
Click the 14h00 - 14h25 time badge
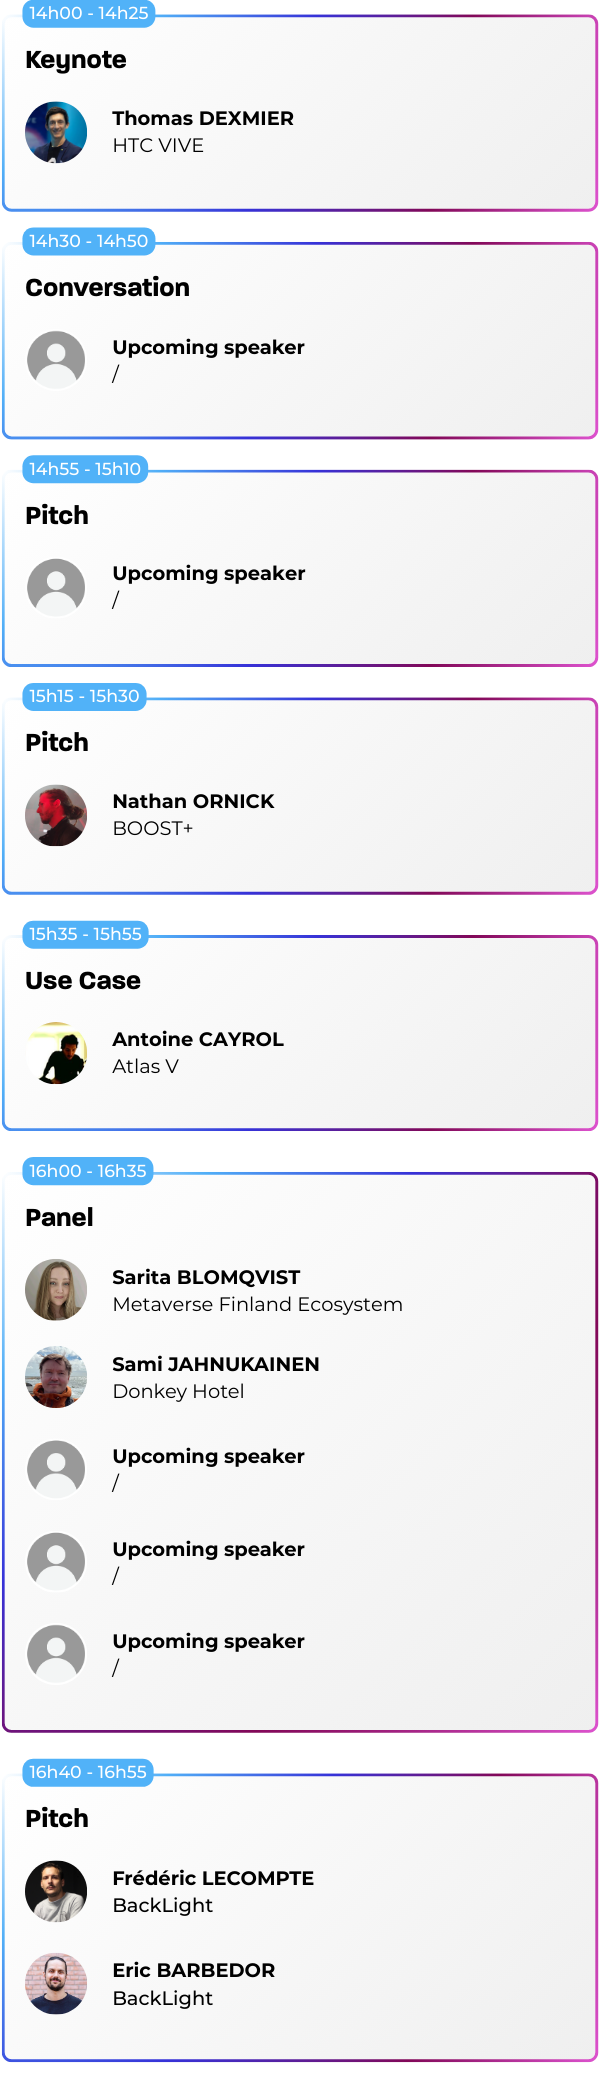point(88,13)
